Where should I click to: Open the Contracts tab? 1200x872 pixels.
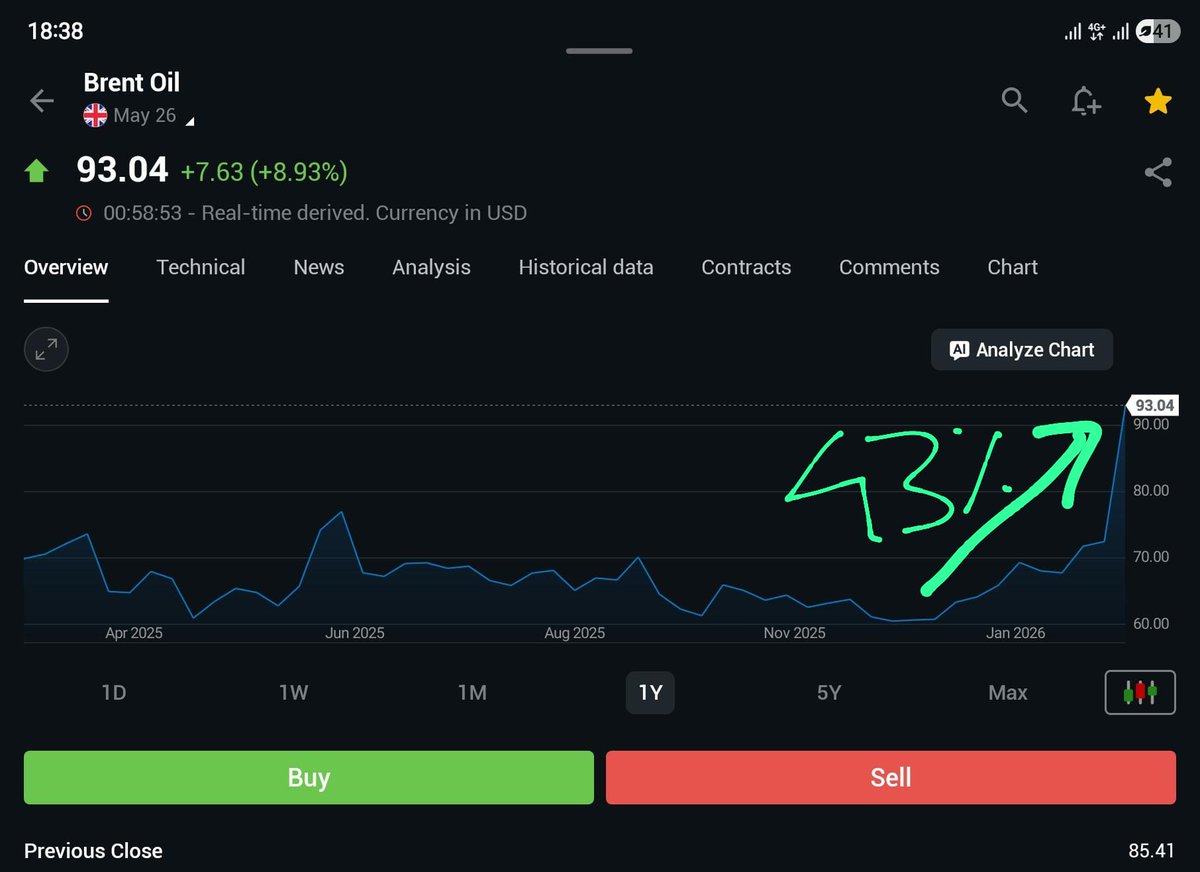746,267
